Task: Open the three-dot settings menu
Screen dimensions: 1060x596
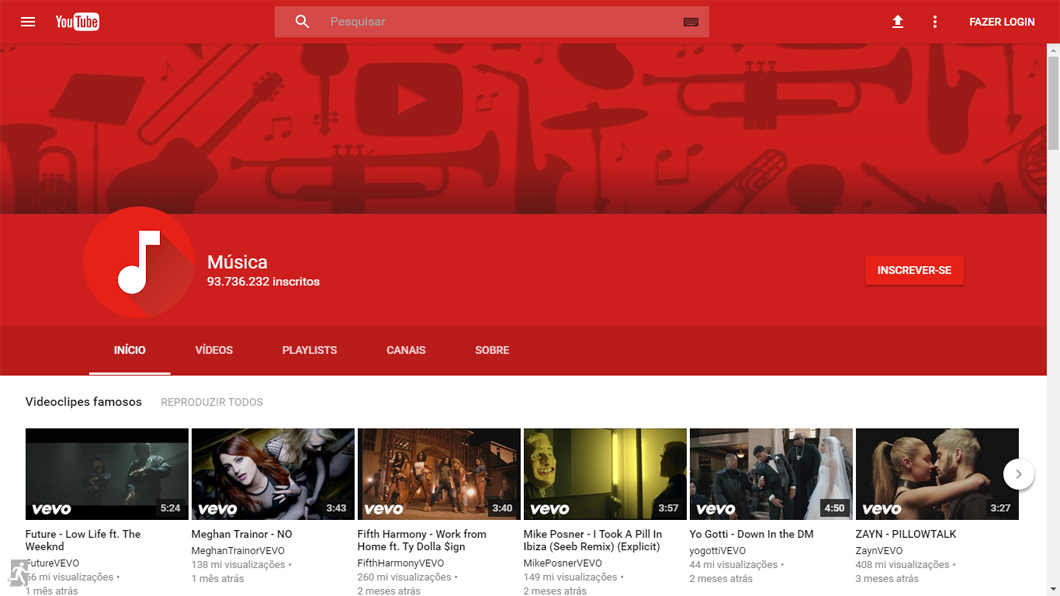Action: pos(935,22)
